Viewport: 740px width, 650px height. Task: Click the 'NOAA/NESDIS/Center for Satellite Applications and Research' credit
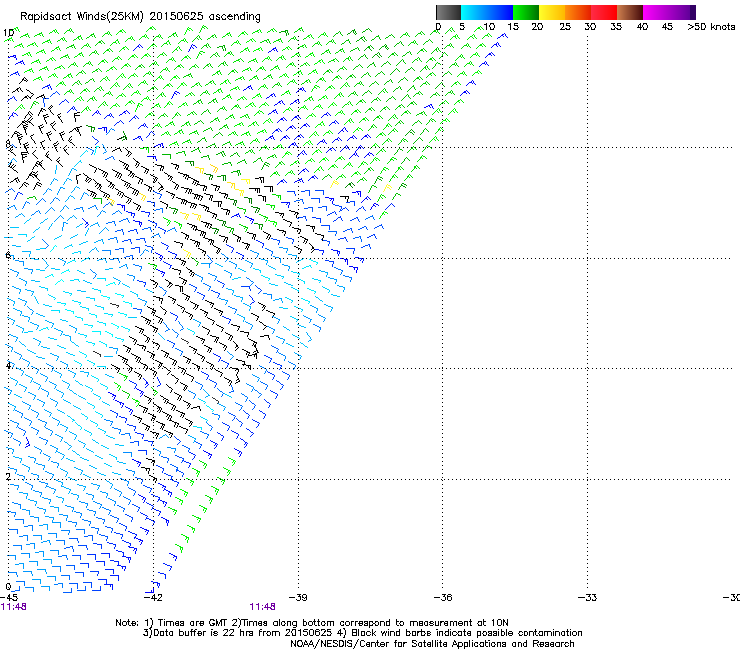(432, 644)
